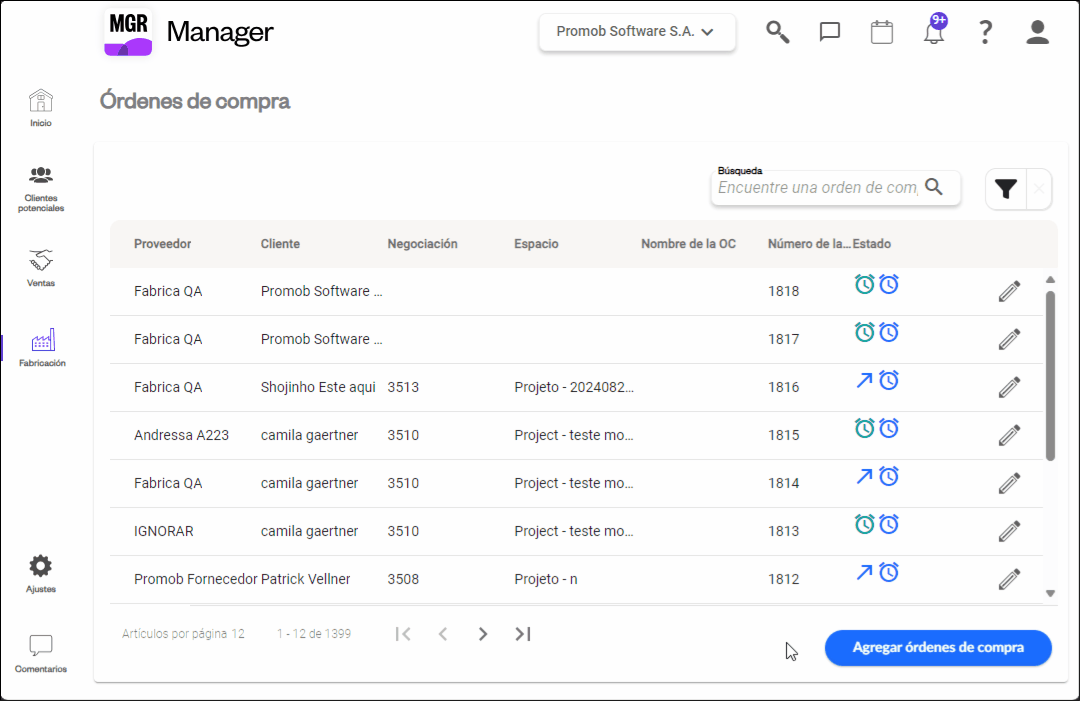Click the blue arrow status icon for order 1816

click(x=864, y=380)
